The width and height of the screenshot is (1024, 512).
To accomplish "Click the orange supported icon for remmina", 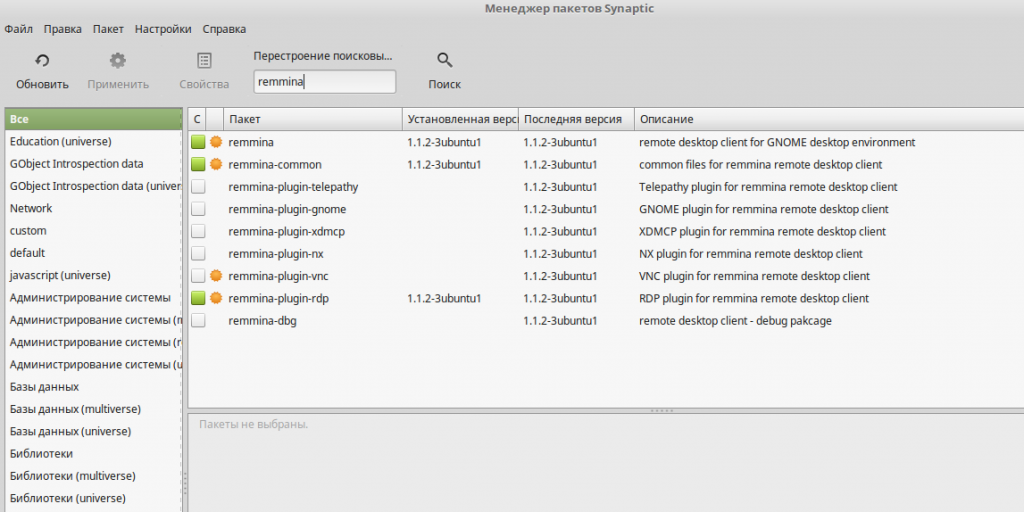I will point(216,142).
